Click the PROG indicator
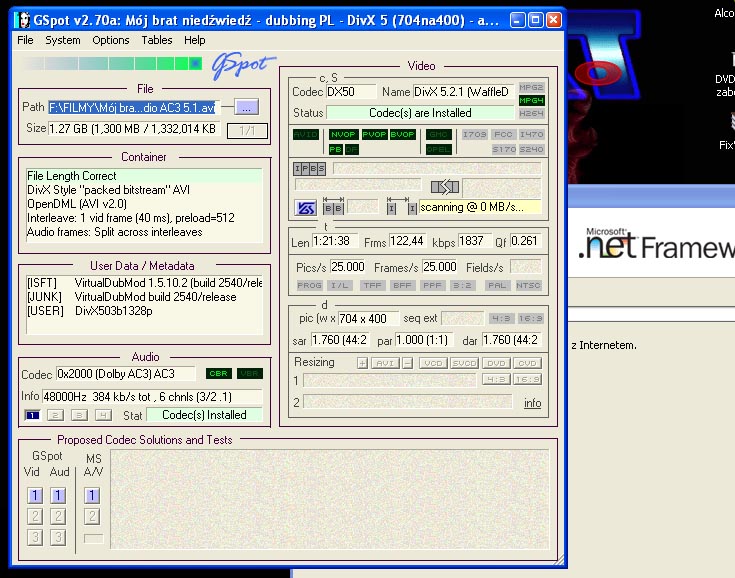The width and height of the screenshot is (735, 578). point(309,285)
